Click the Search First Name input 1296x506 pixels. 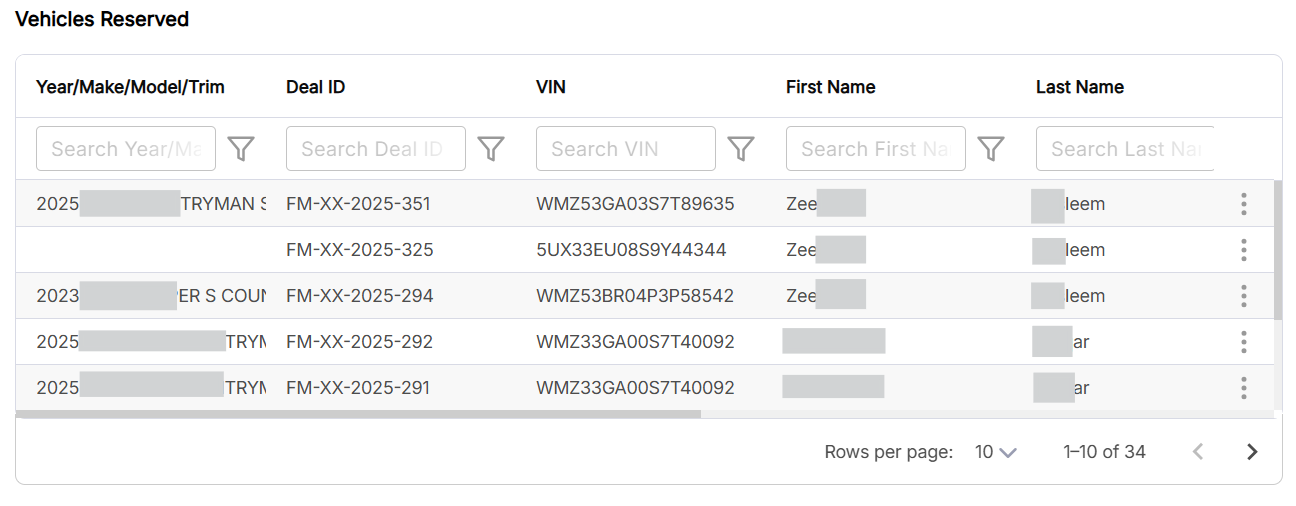[876, 149]
